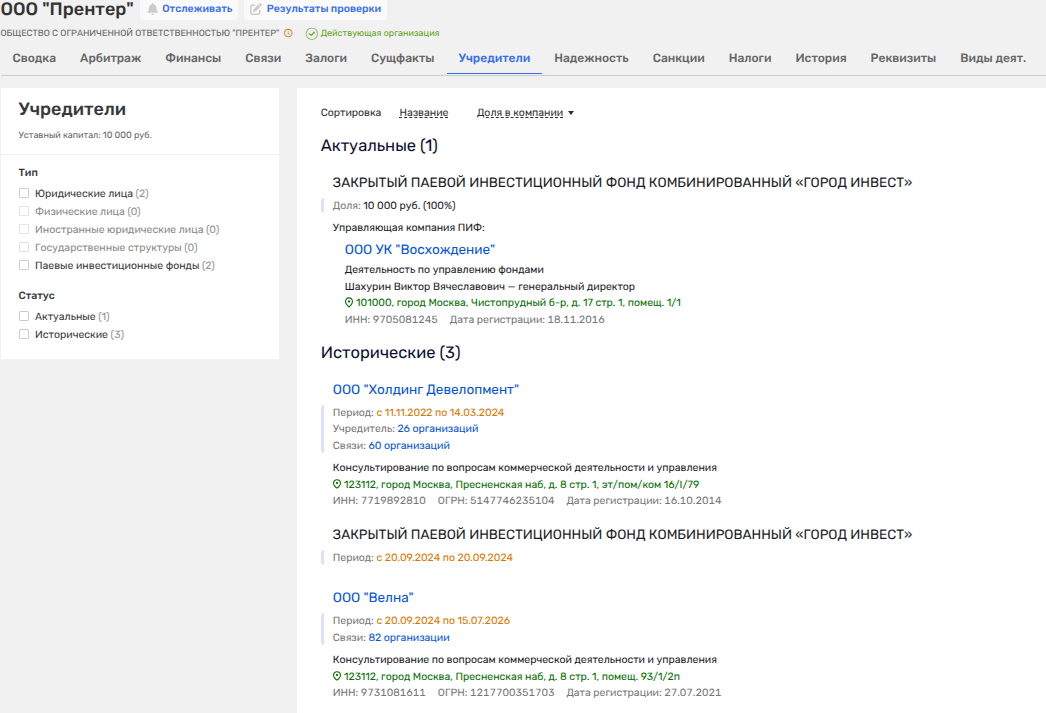Switch to the Связи tab

(x=263, y=58)
